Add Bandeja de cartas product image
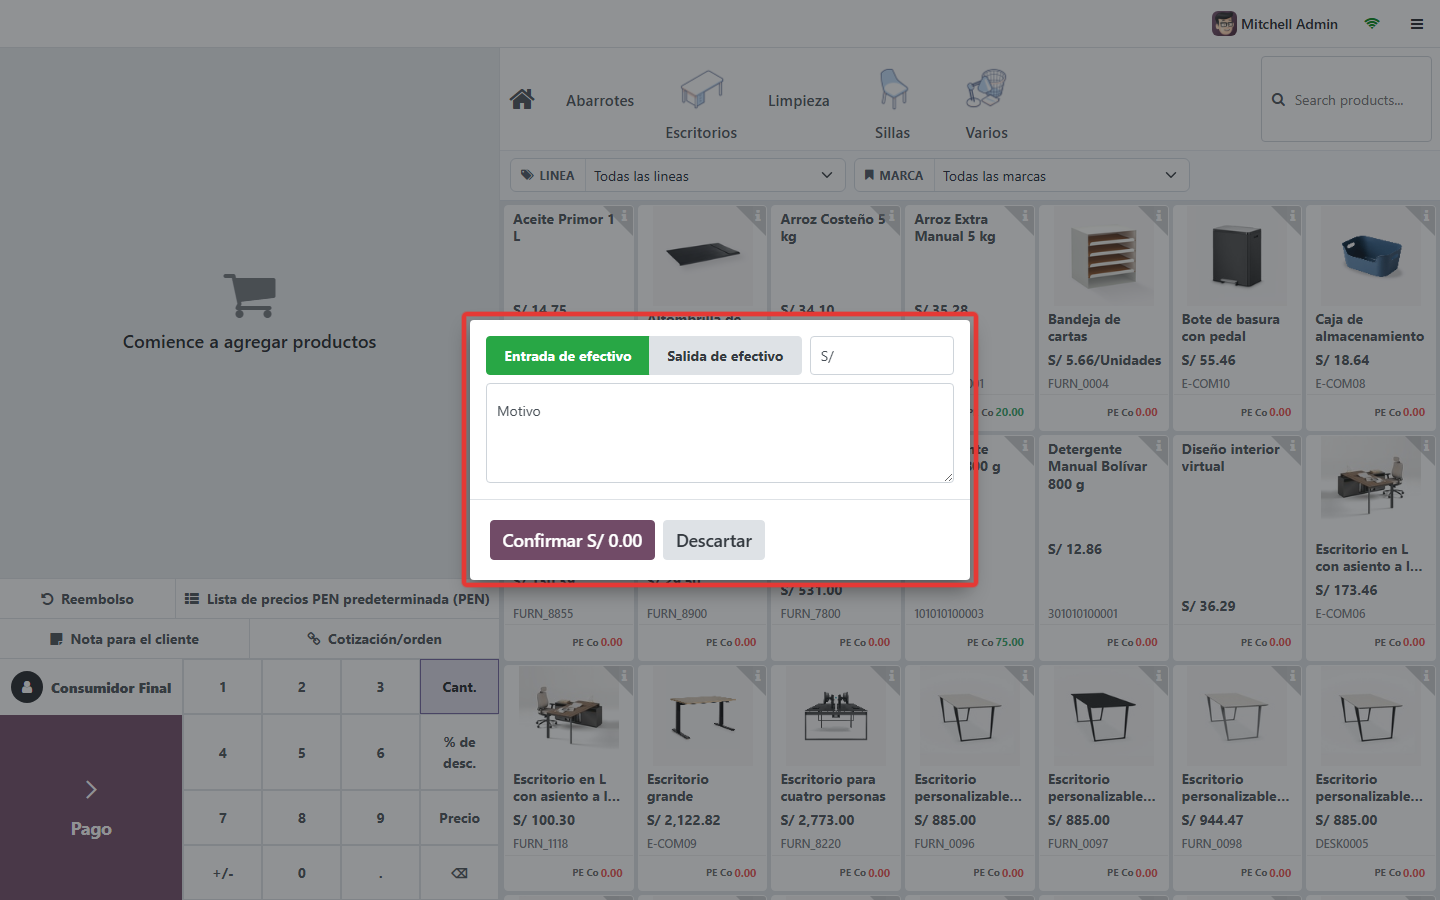The height and width of the screenshot is (900, 1440). [1103, 256]
